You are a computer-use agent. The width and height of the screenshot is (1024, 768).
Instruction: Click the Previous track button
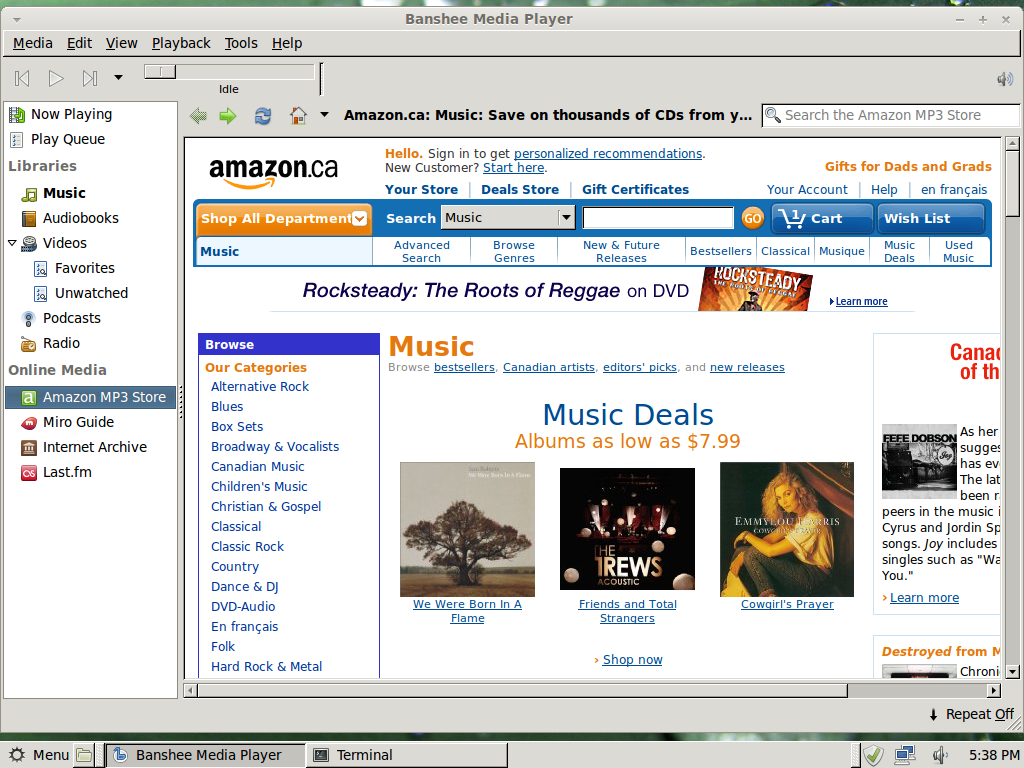22,78
